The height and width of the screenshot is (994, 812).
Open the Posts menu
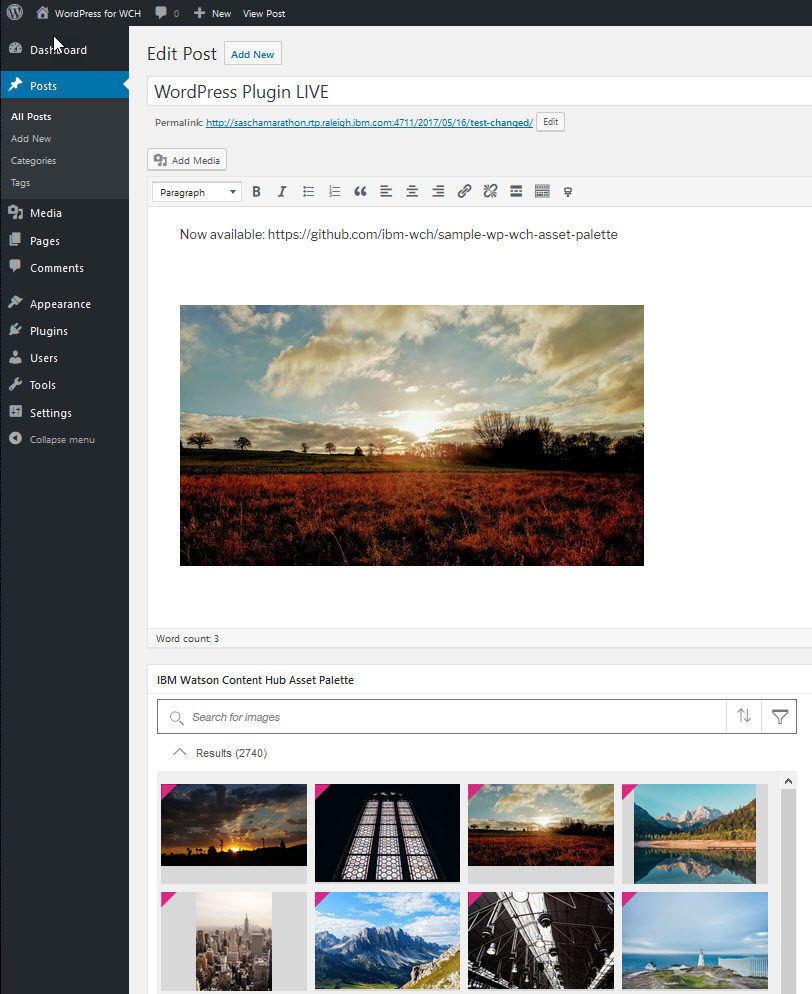pyautogui.click(x=64, y=86)
